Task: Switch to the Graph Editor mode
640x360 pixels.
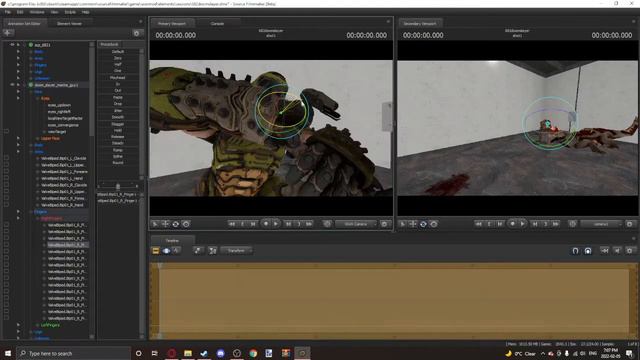Action: coord(176,251)
